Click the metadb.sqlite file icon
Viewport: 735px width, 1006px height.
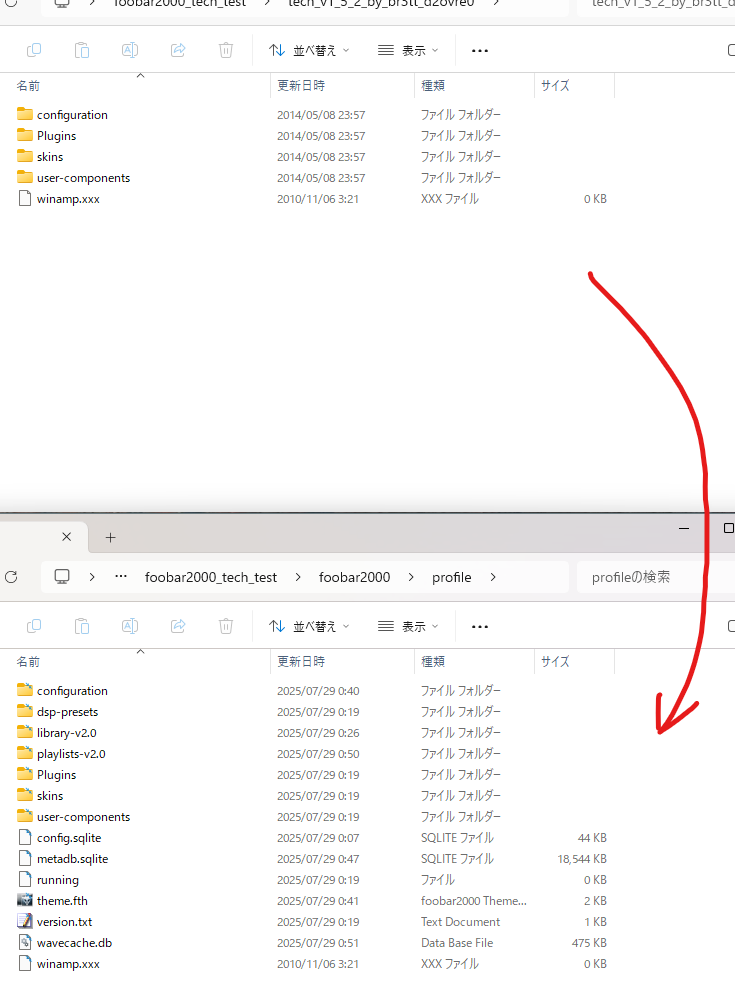coord(24,858)
